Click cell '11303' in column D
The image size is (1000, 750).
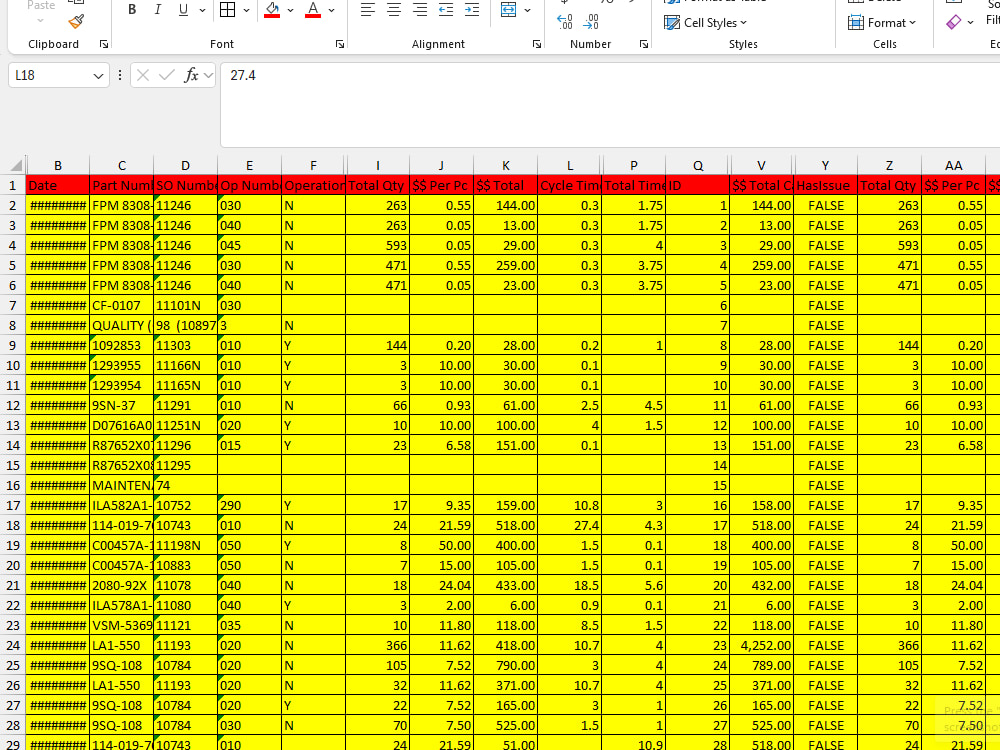coord(185,346)
